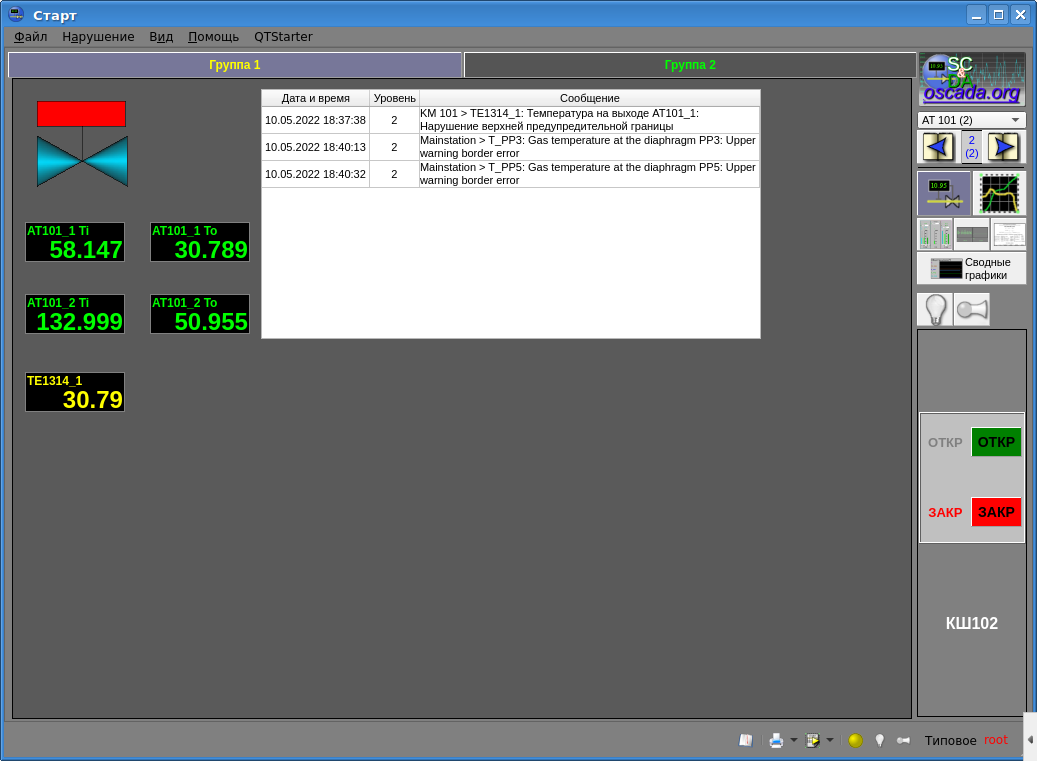Go to next page with right arrow

(1003, 147)
